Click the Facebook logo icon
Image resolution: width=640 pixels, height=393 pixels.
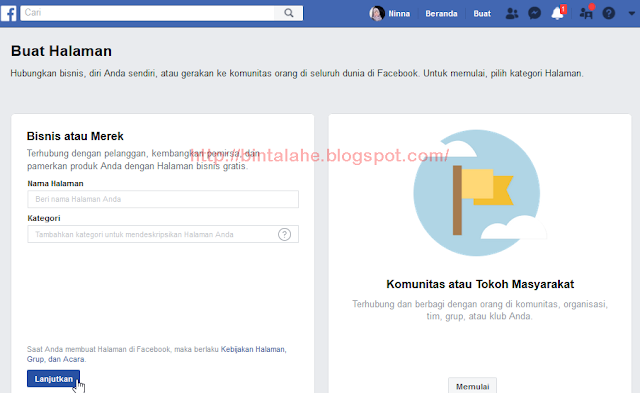(x=9, y=13)
